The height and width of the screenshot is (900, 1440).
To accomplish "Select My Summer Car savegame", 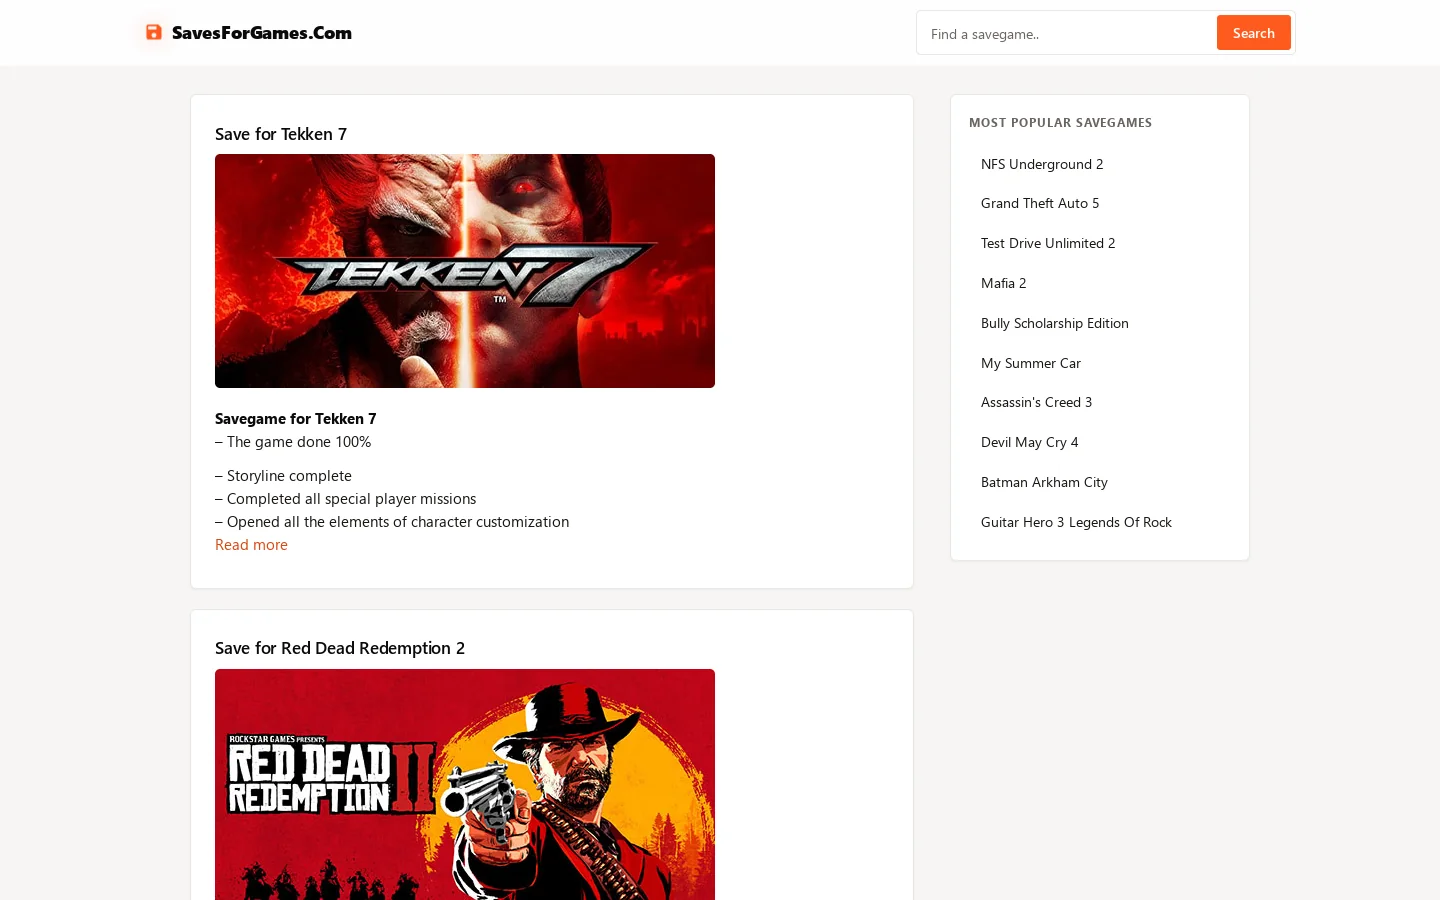I will click(1031, 363).
